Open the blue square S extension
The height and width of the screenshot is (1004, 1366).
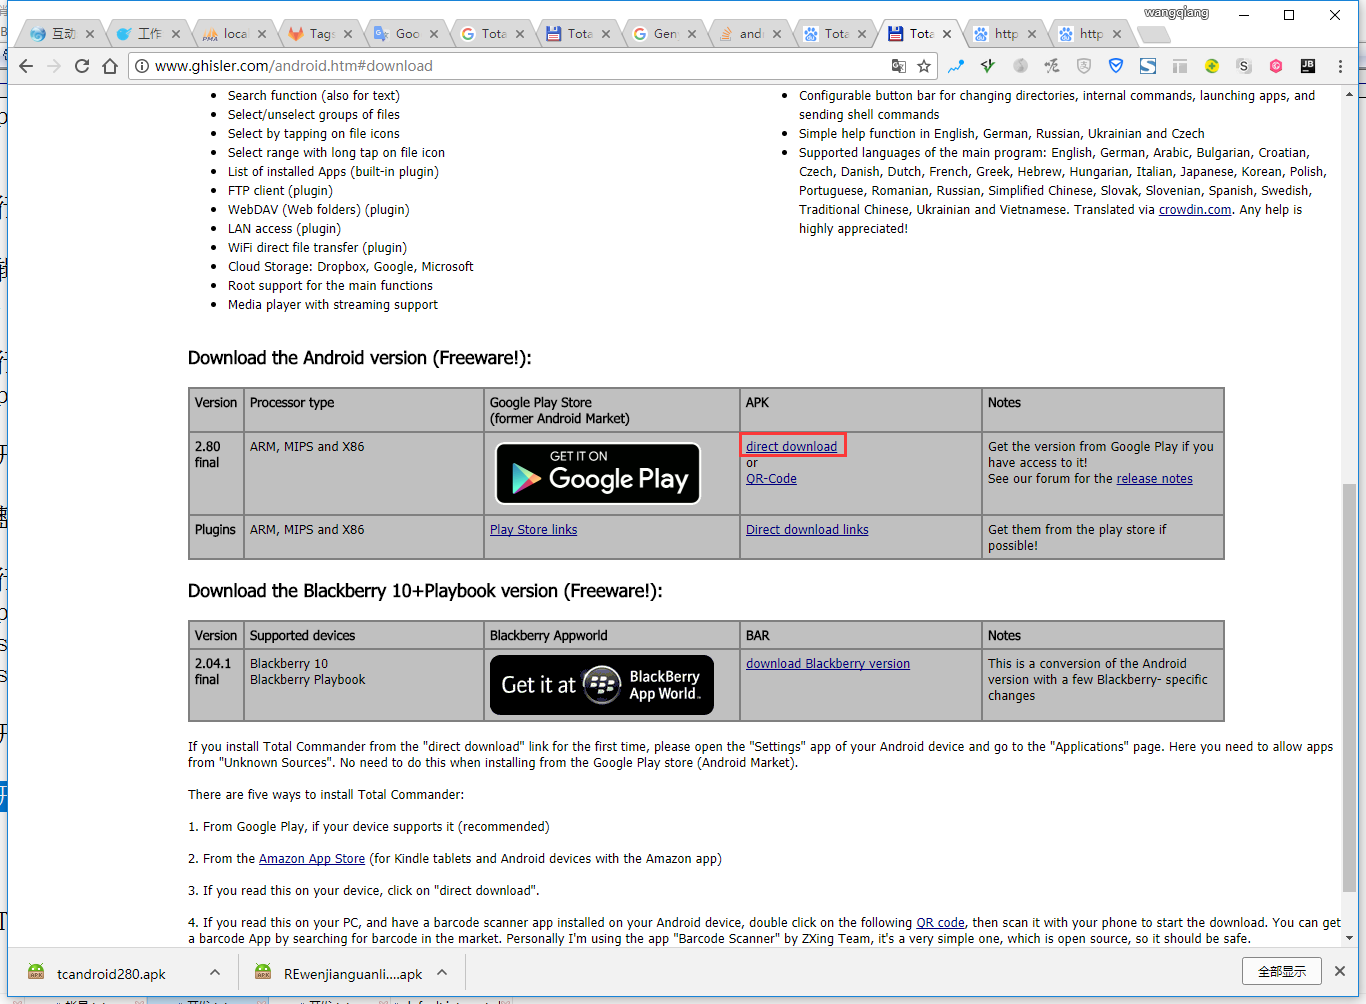pyautogui.click(x=1148, y=66)
